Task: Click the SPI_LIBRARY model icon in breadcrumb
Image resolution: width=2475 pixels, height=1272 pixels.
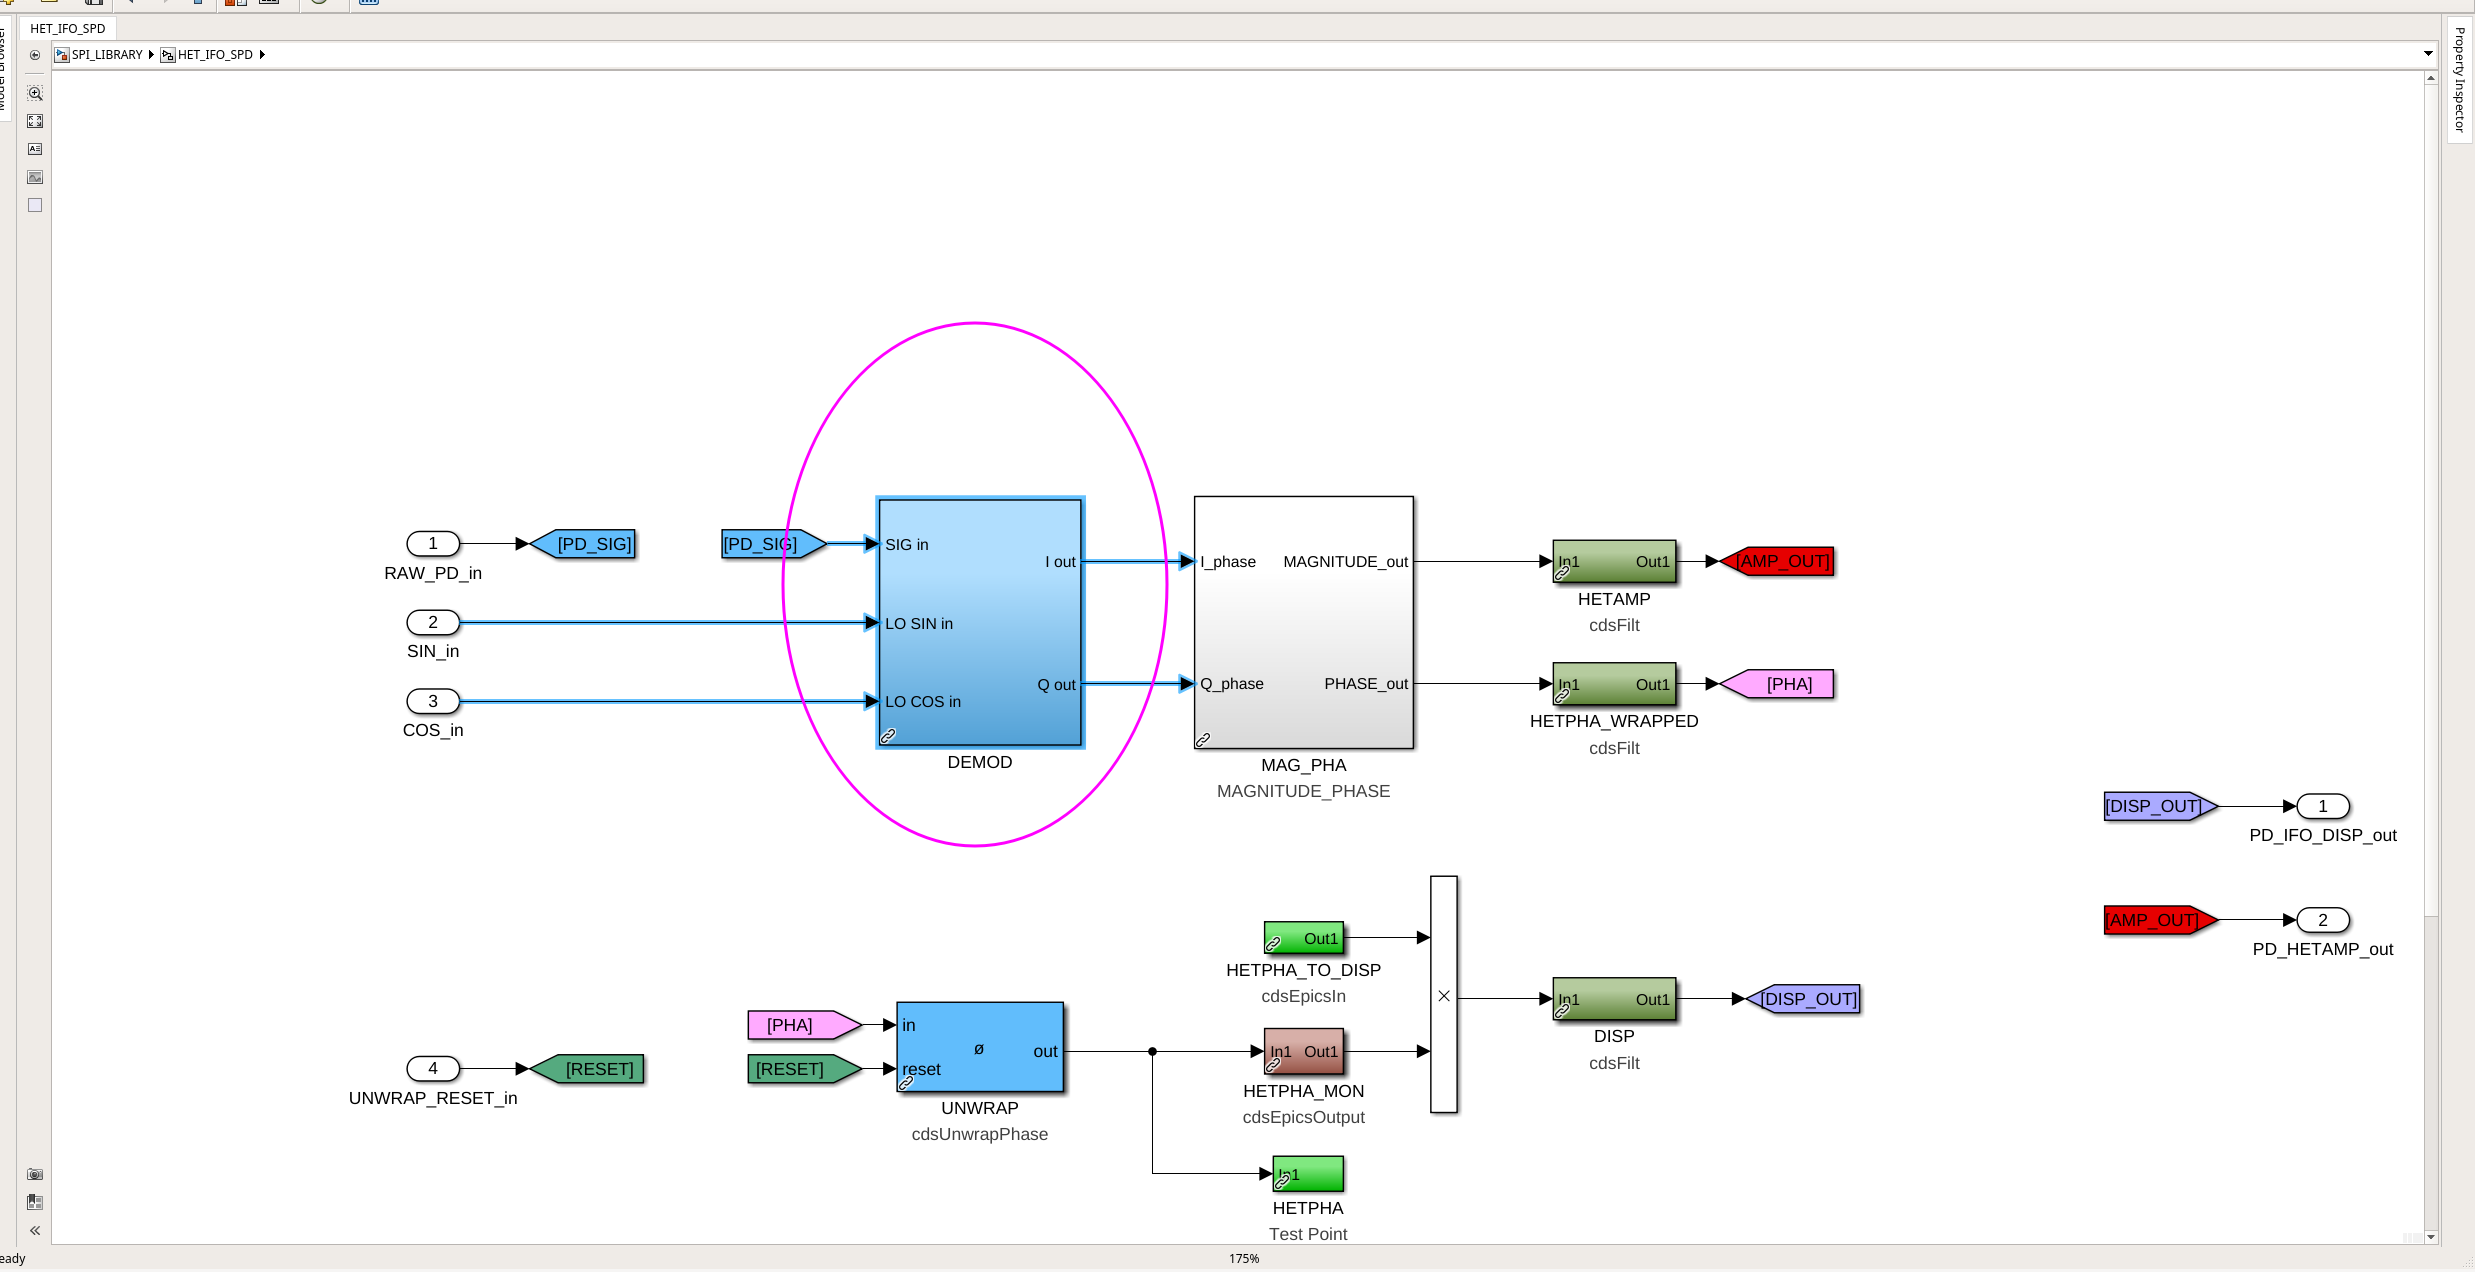Action: pos(62,55)
